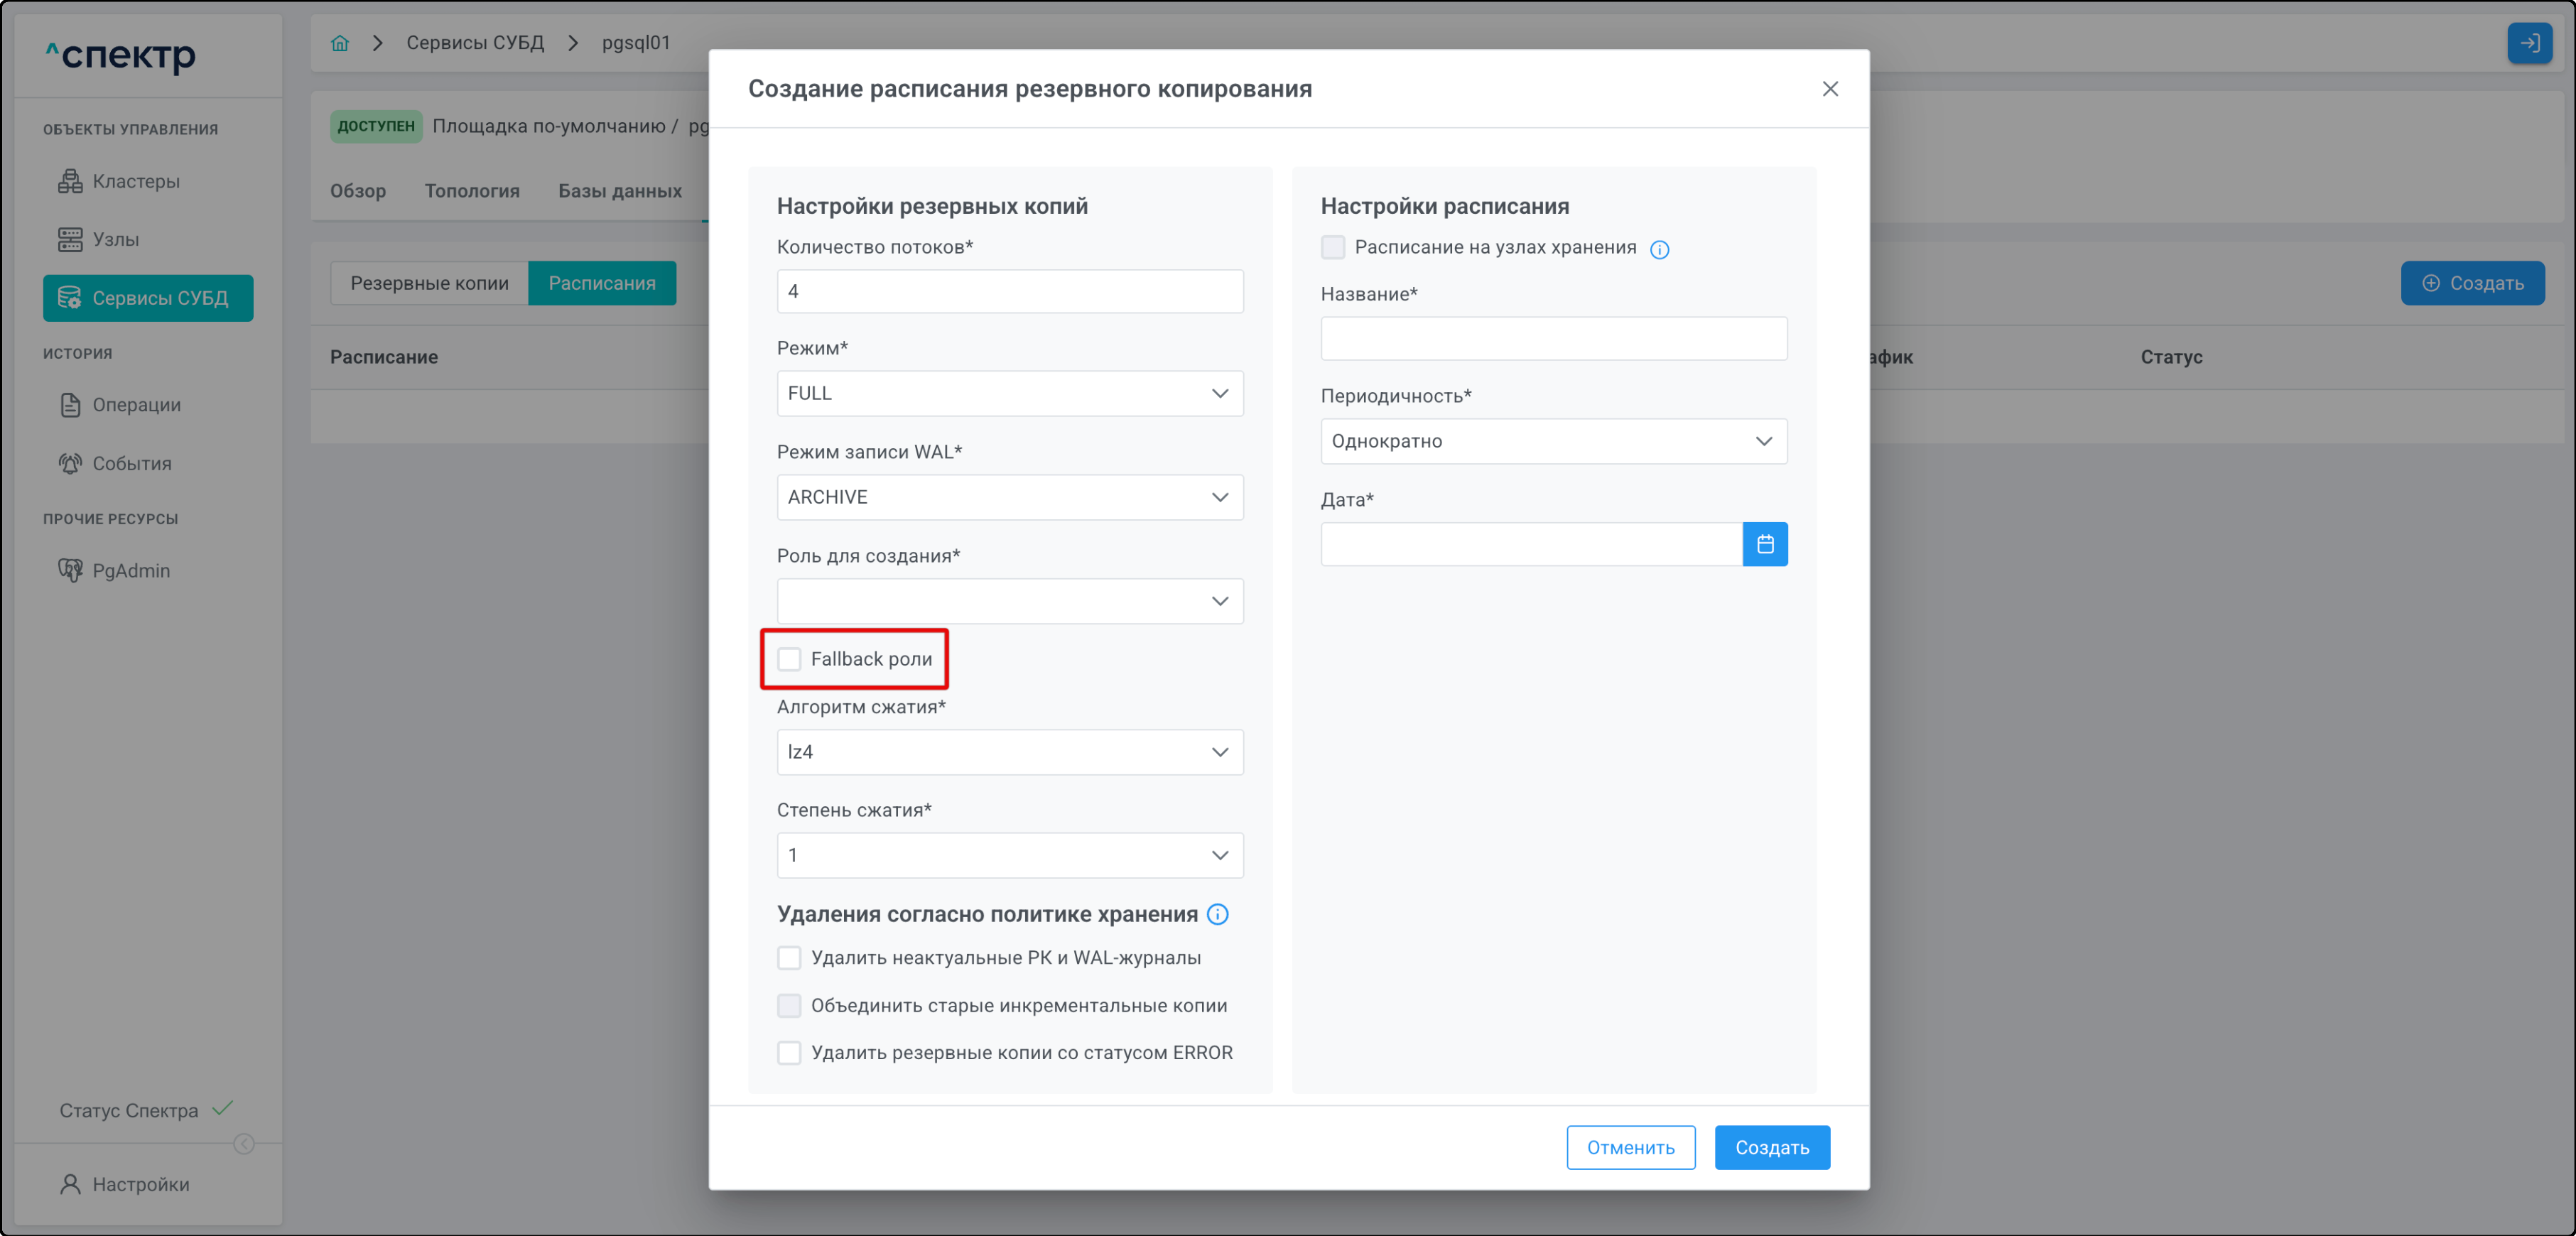Click the Название input field

coord(1553,339)
